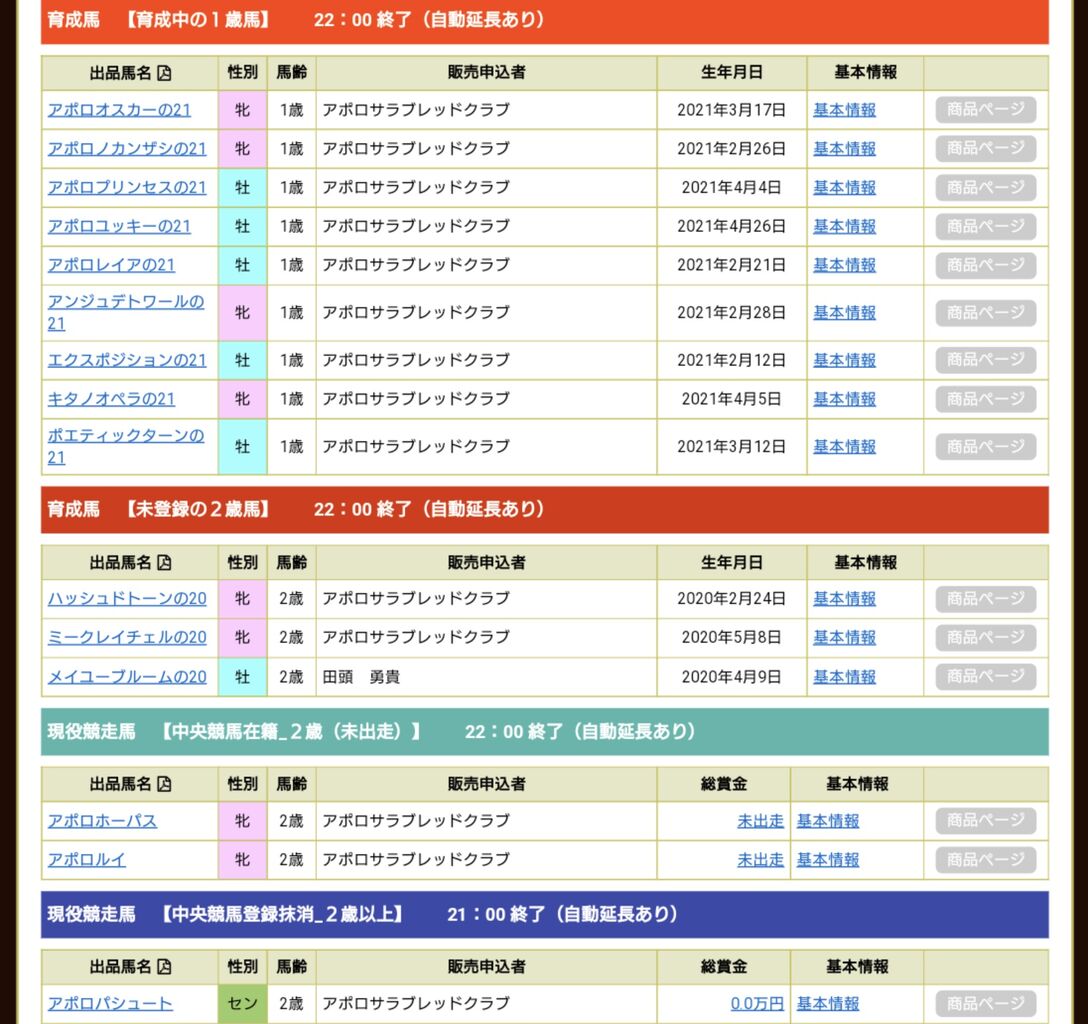Open horse link エクスポジションの21
This screenshot has height=1024, width=1088.
click(127, 360)
